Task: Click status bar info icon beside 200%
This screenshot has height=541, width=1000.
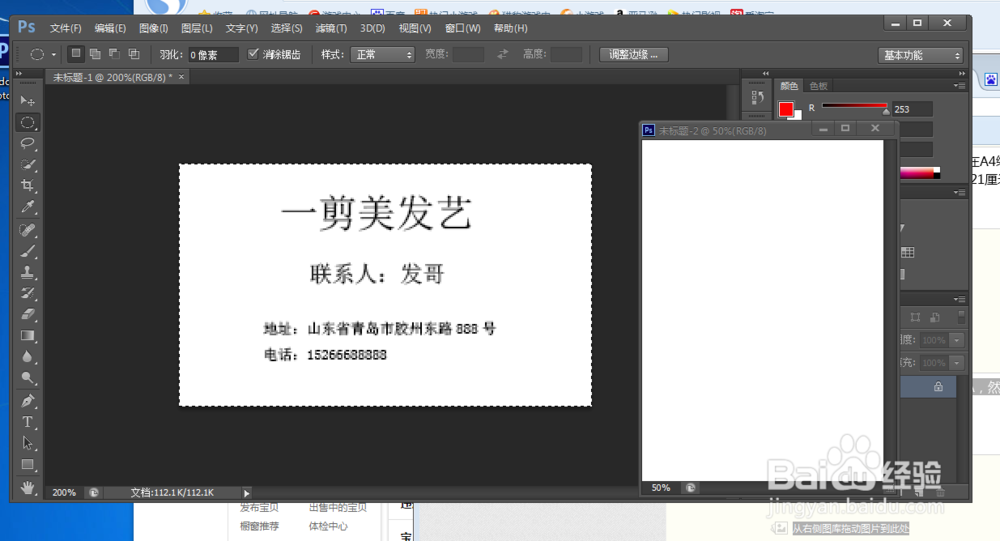Action: (94, 493)
